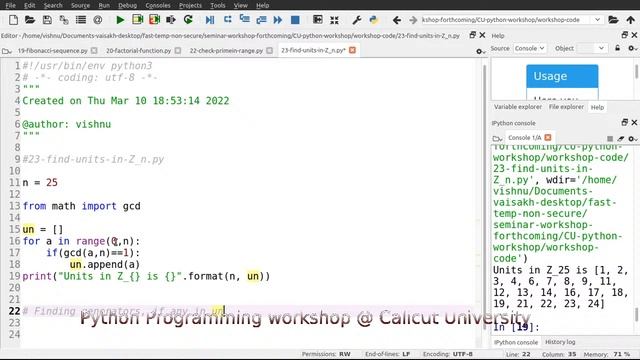Screen dimensions: 640x360
Task: Change to the parent directory
Action: pyautogui.click(x=630, y=20)
